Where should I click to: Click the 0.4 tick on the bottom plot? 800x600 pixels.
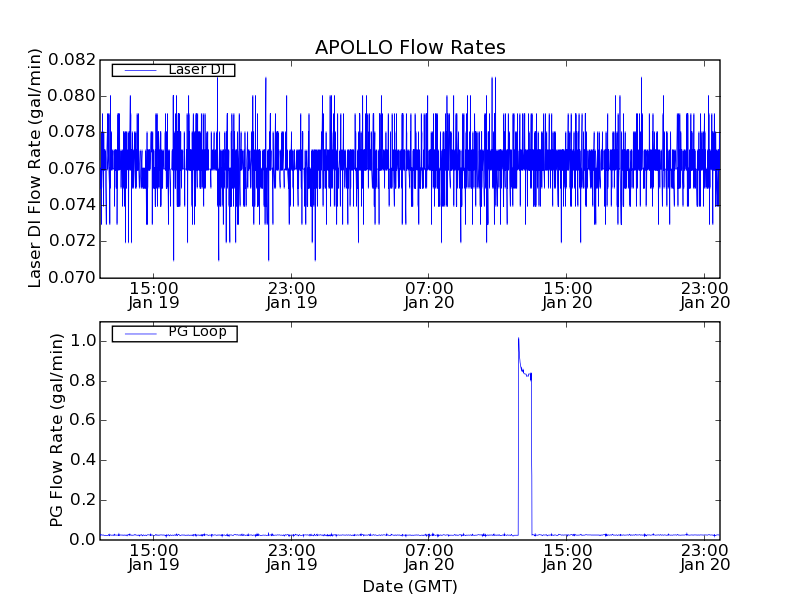(82, 460)
